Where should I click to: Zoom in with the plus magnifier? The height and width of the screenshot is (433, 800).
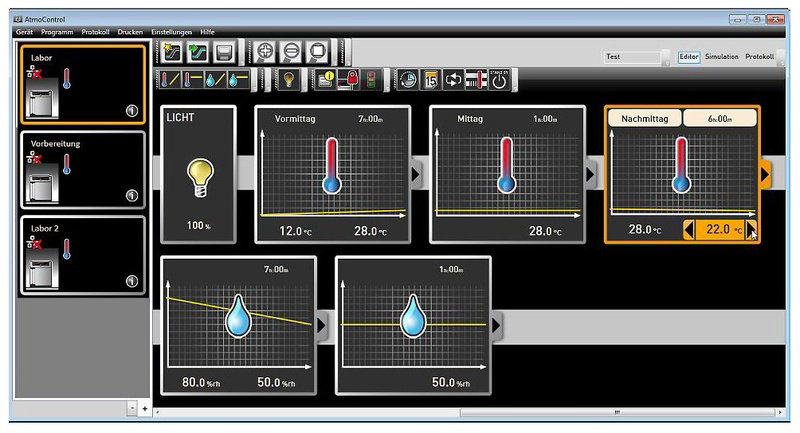click(265, 52)
